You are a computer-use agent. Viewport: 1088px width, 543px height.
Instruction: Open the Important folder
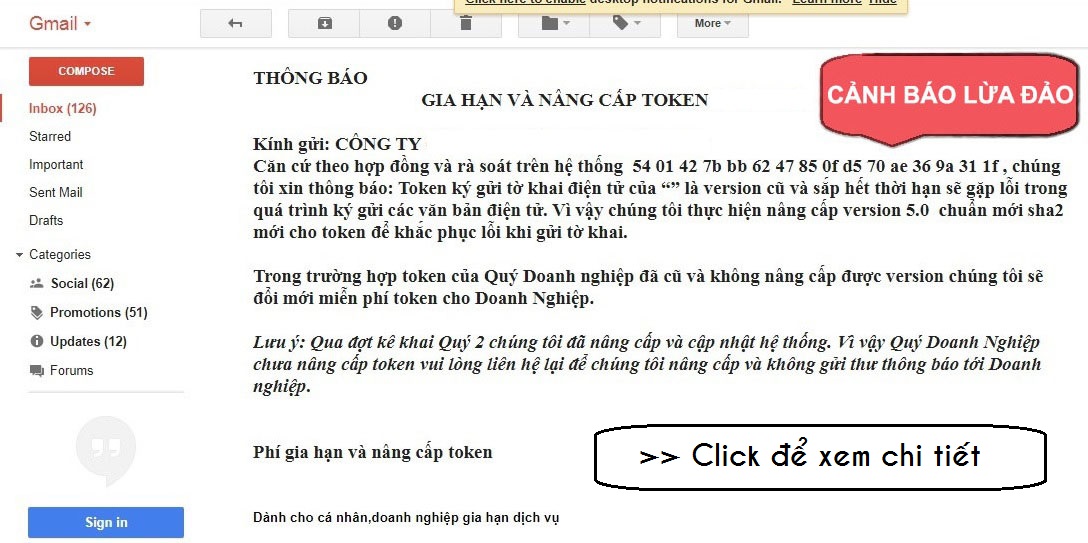[56, 164]
